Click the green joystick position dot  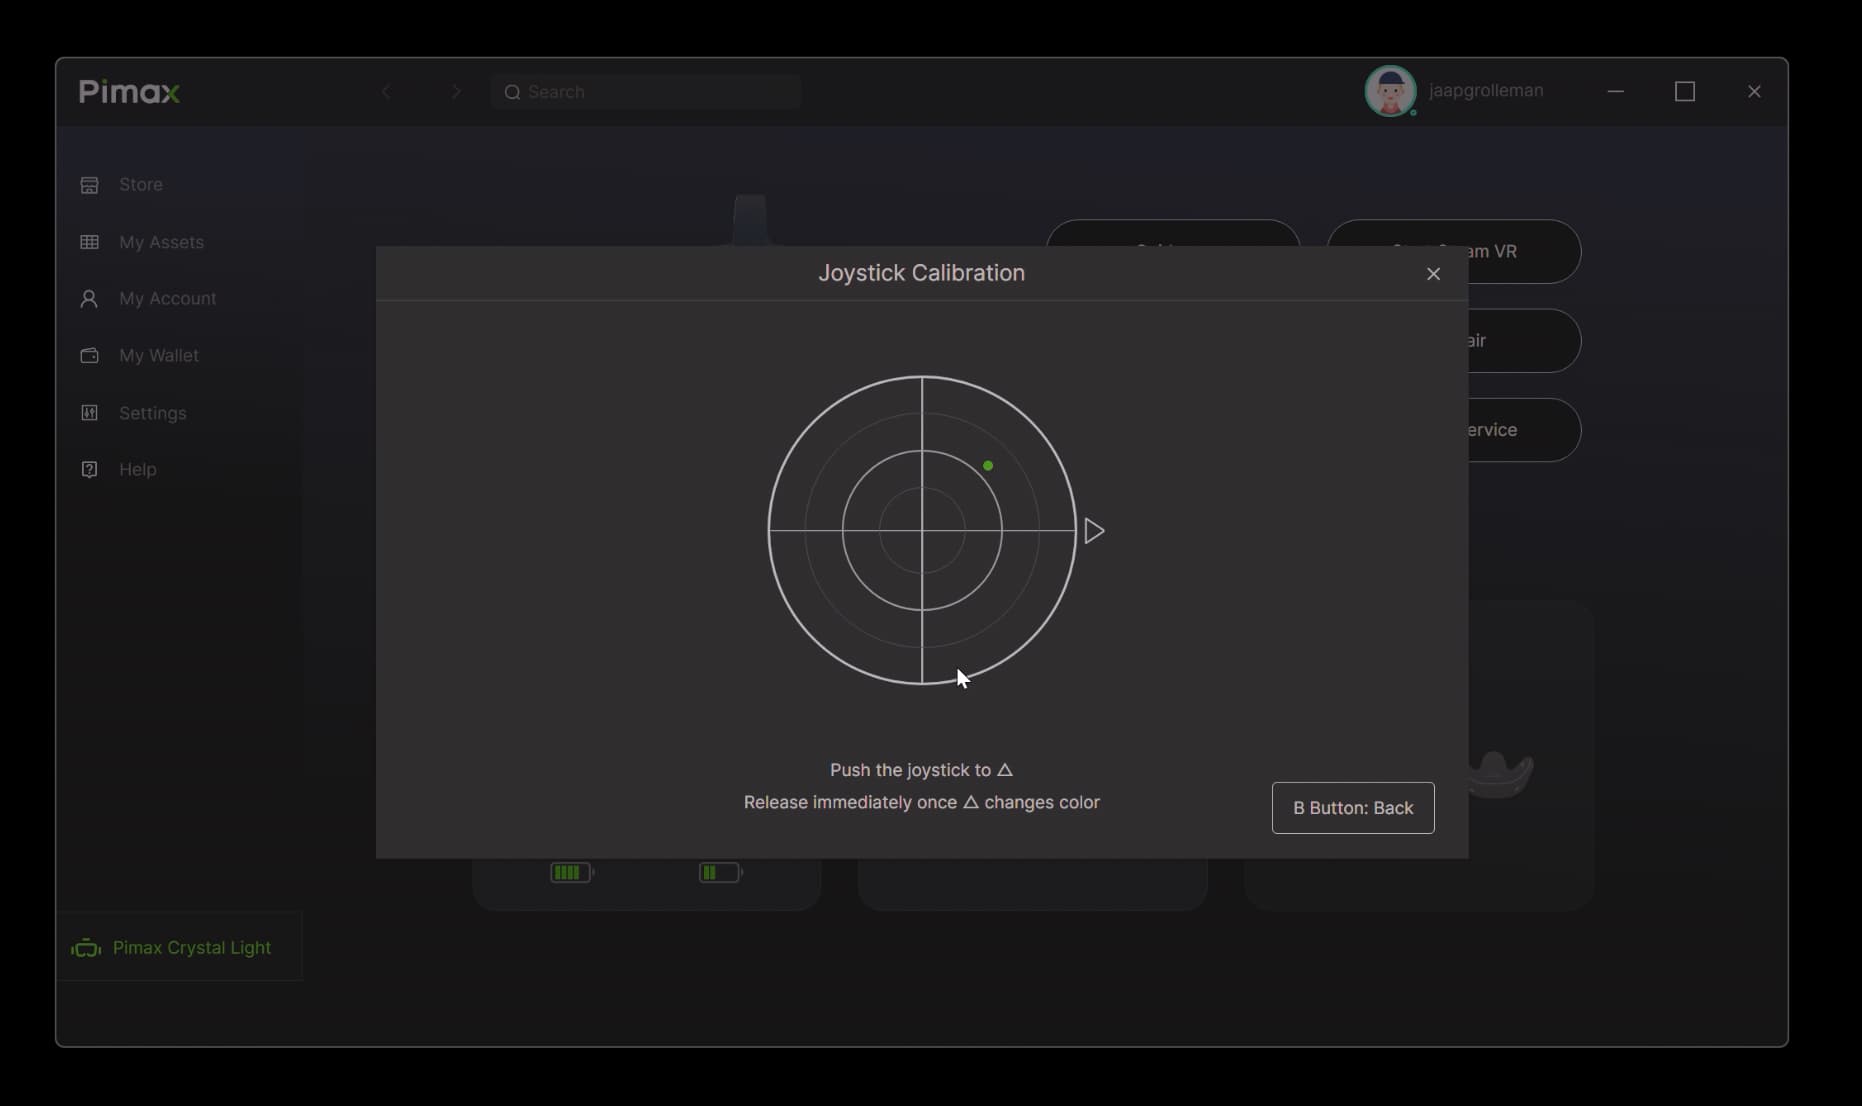pyautogui.click(x=988, y=466)
